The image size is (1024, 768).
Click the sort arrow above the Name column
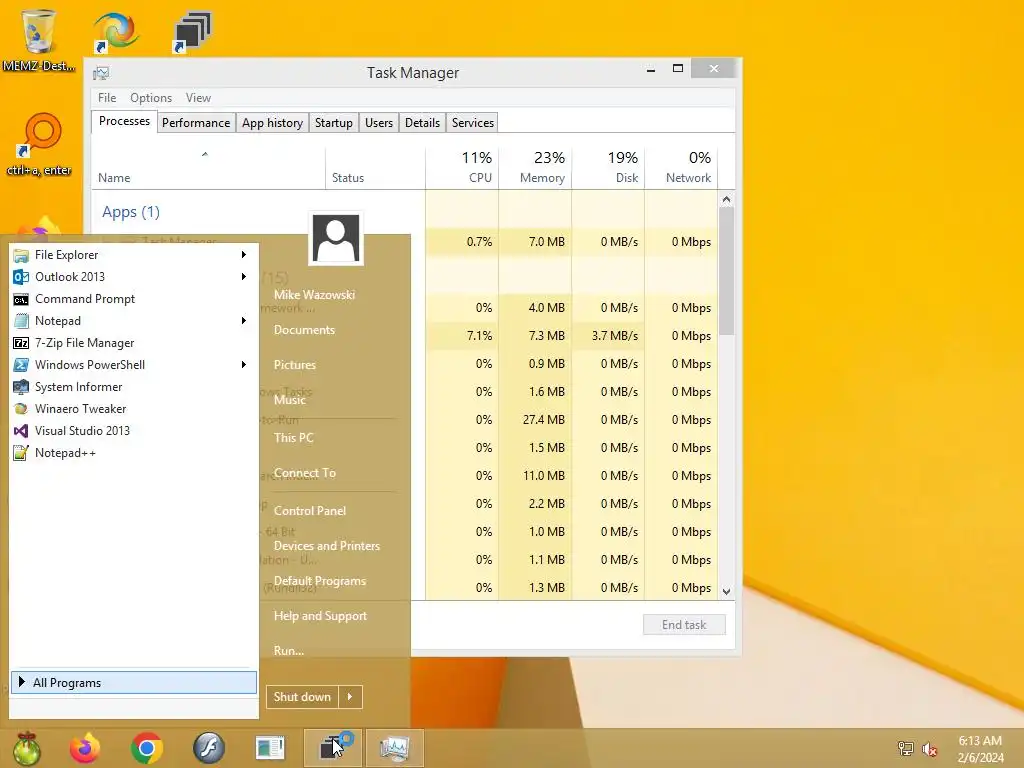coord(204,154)
